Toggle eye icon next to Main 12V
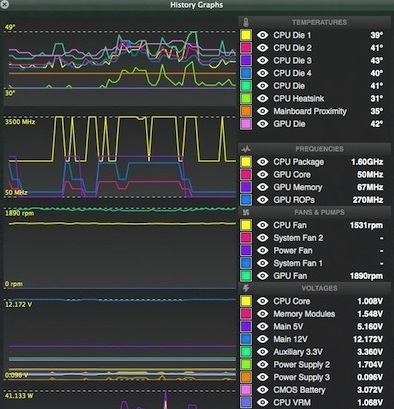The height and width of the screenshot is (409, 394). (x=263, y=339)
